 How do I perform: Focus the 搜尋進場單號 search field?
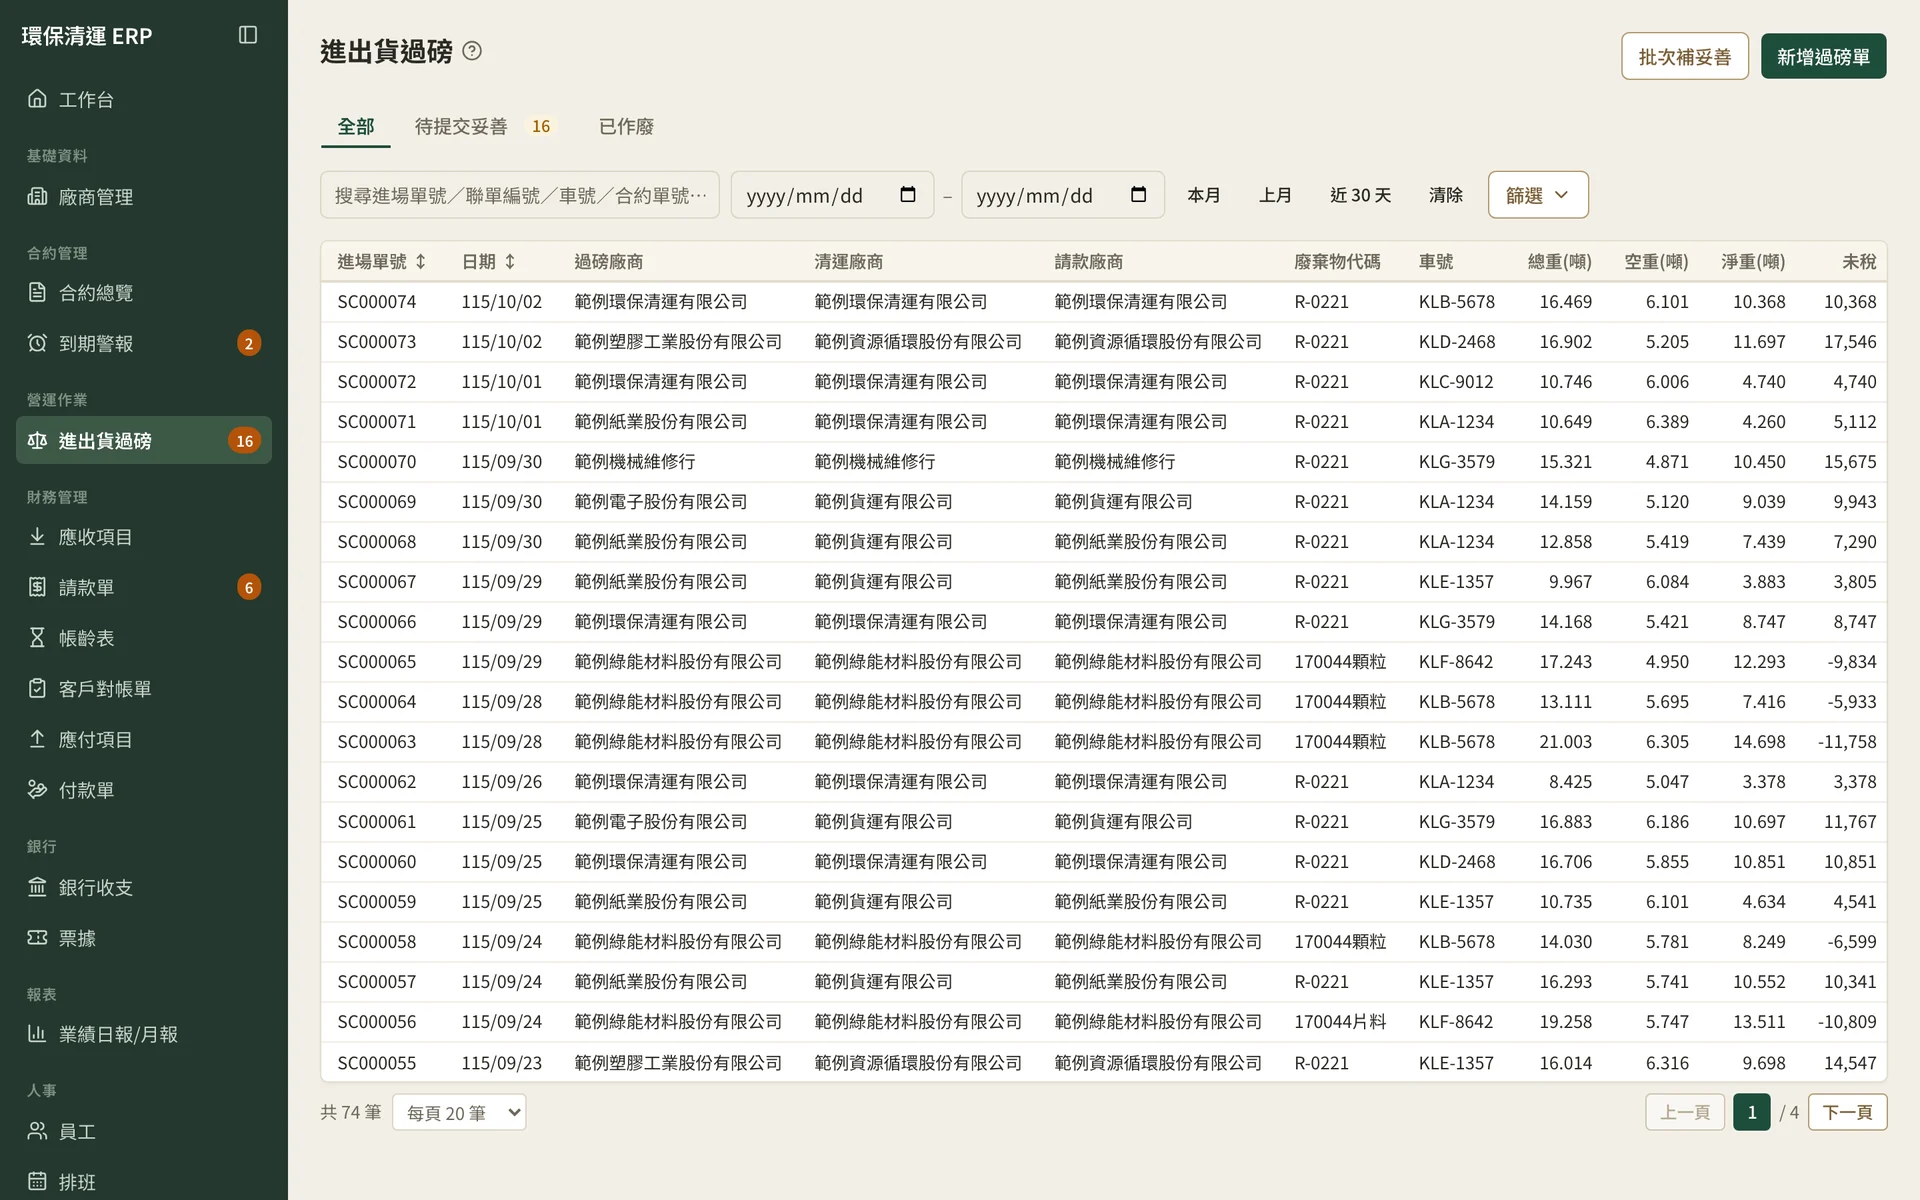coord(520,195)
